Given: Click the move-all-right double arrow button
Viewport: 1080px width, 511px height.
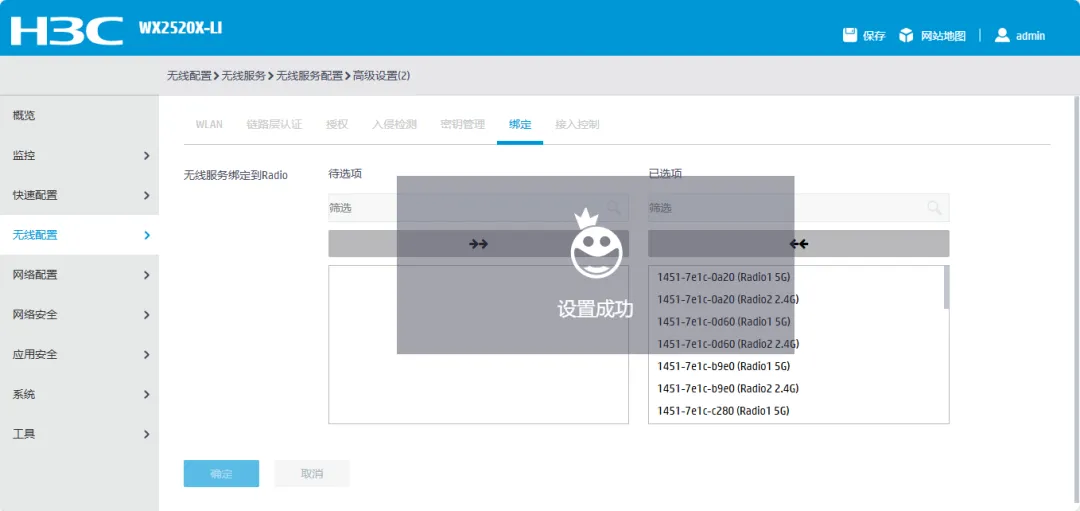Looking at the screenshot, I should tap(479, 244).
